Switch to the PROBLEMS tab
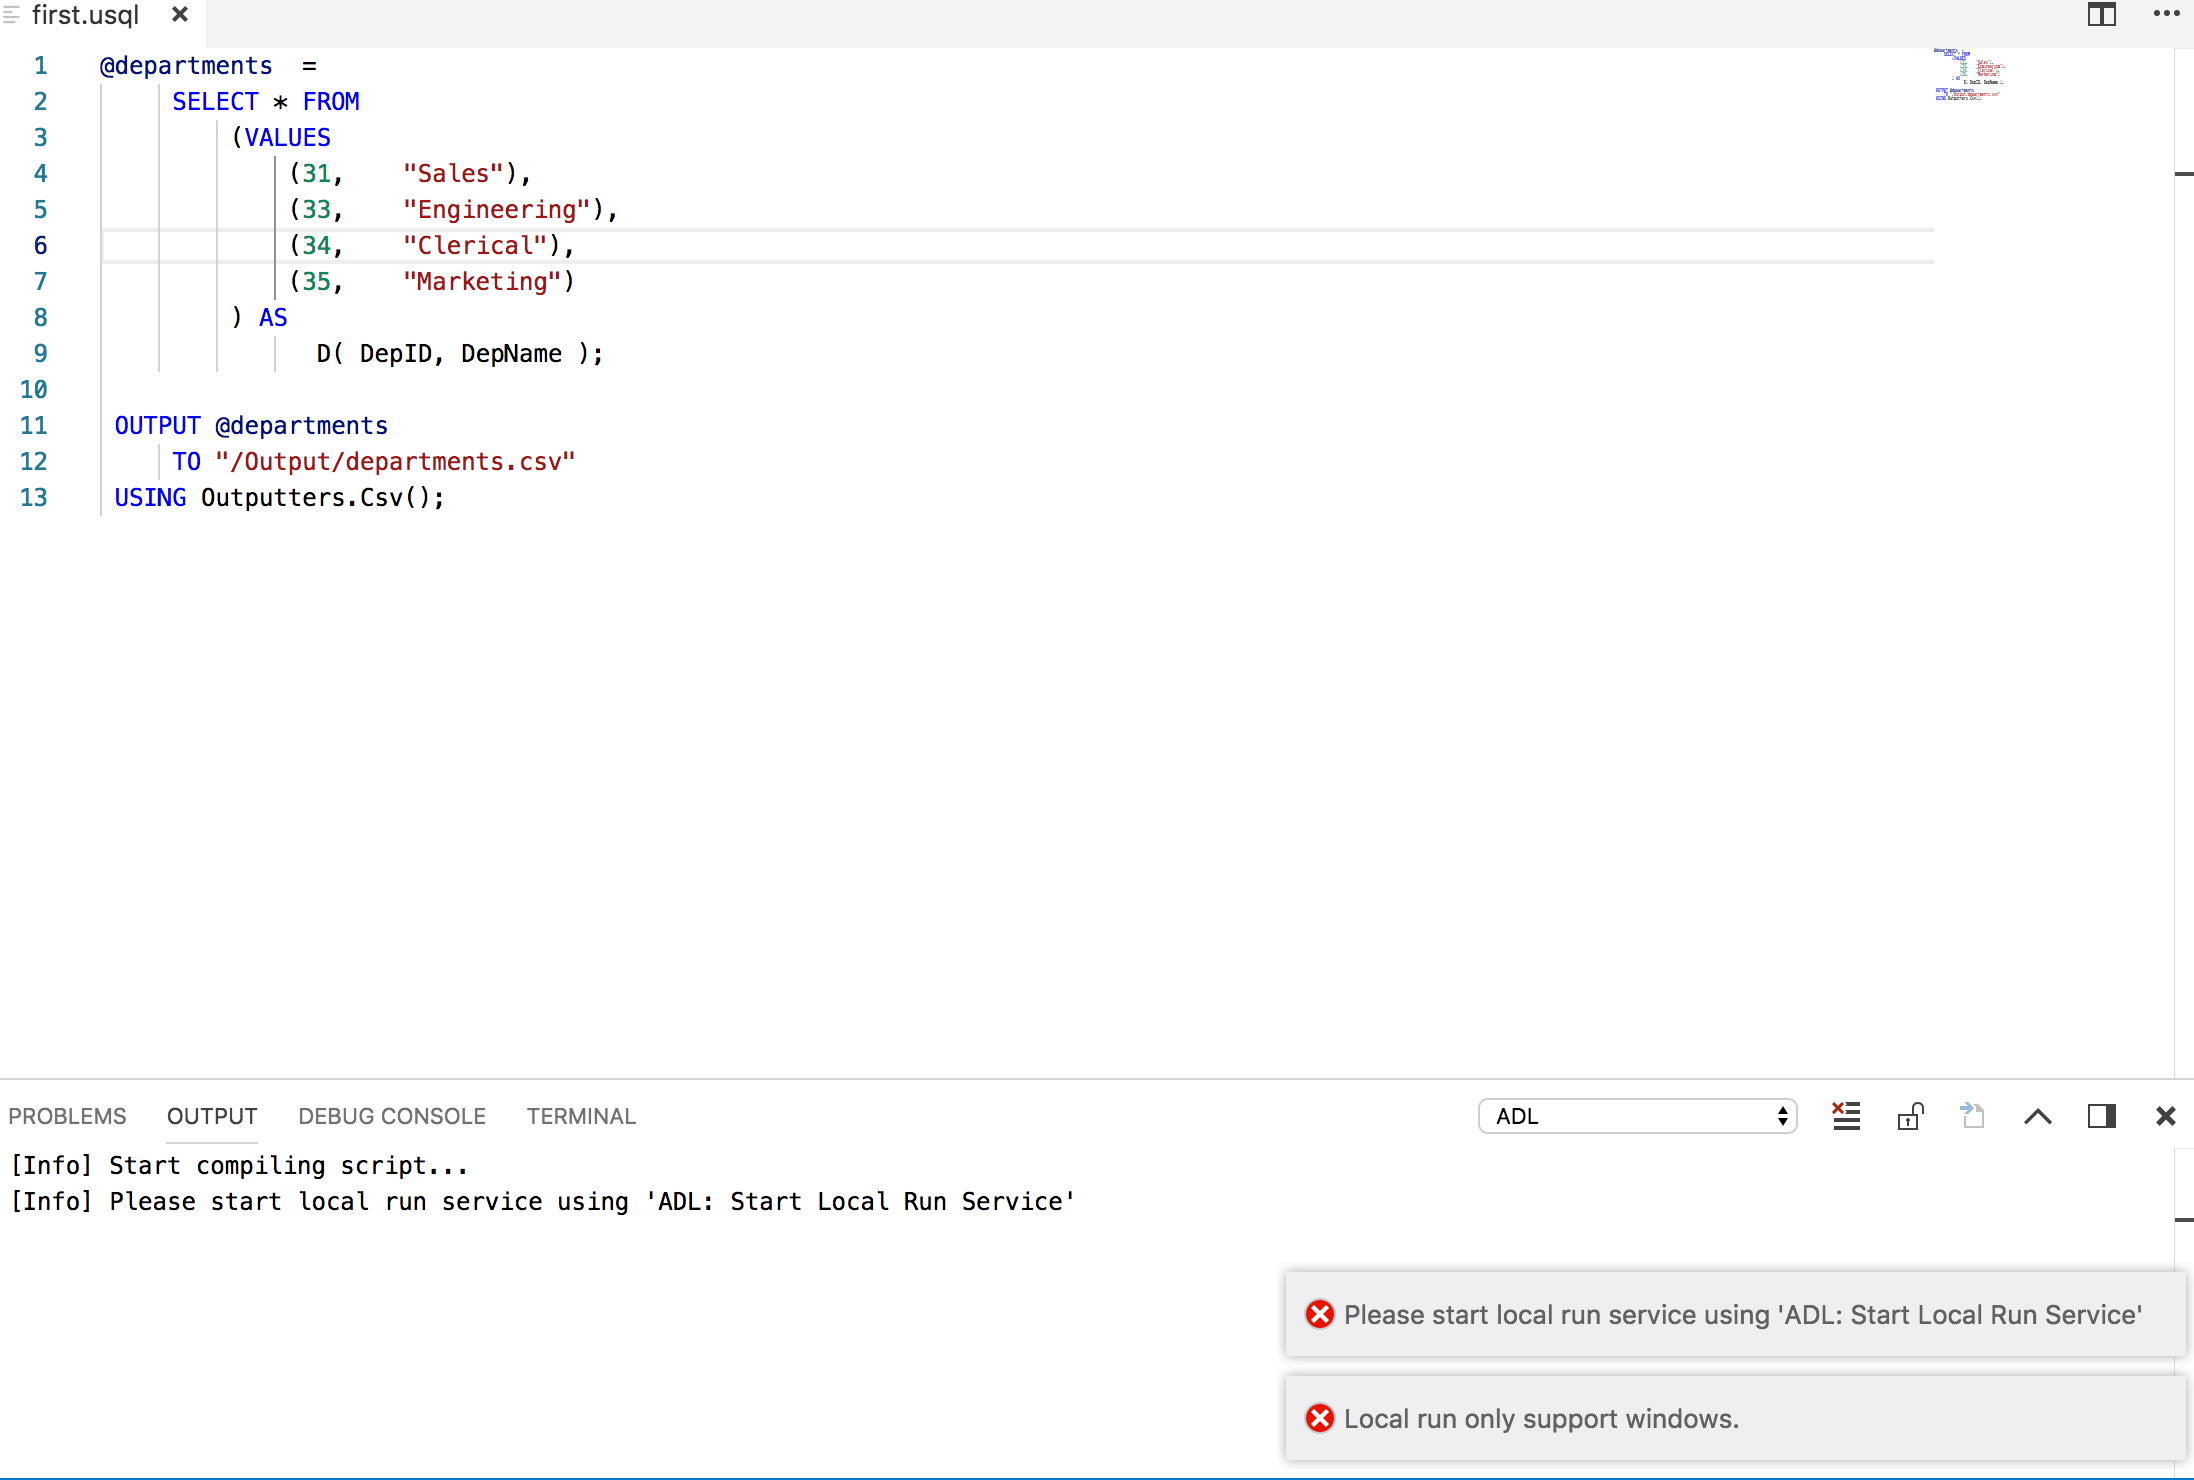The image size is (2194, 1480). (x=67, y=1116)
